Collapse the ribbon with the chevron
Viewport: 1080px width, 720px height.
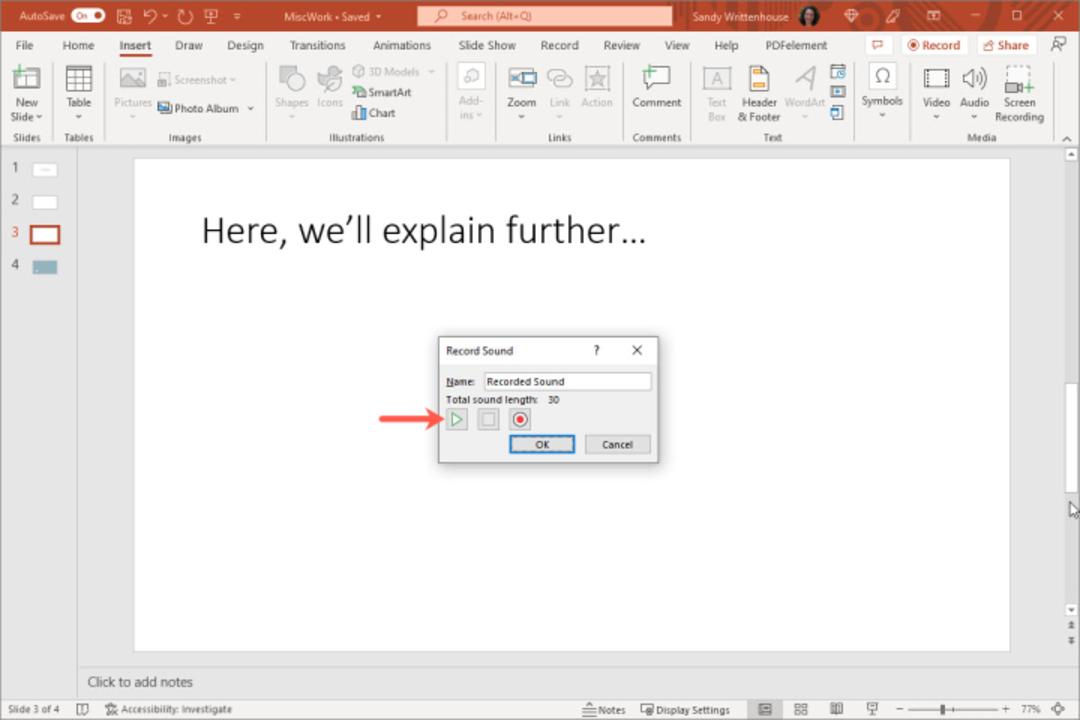(x=1066, y=138)
